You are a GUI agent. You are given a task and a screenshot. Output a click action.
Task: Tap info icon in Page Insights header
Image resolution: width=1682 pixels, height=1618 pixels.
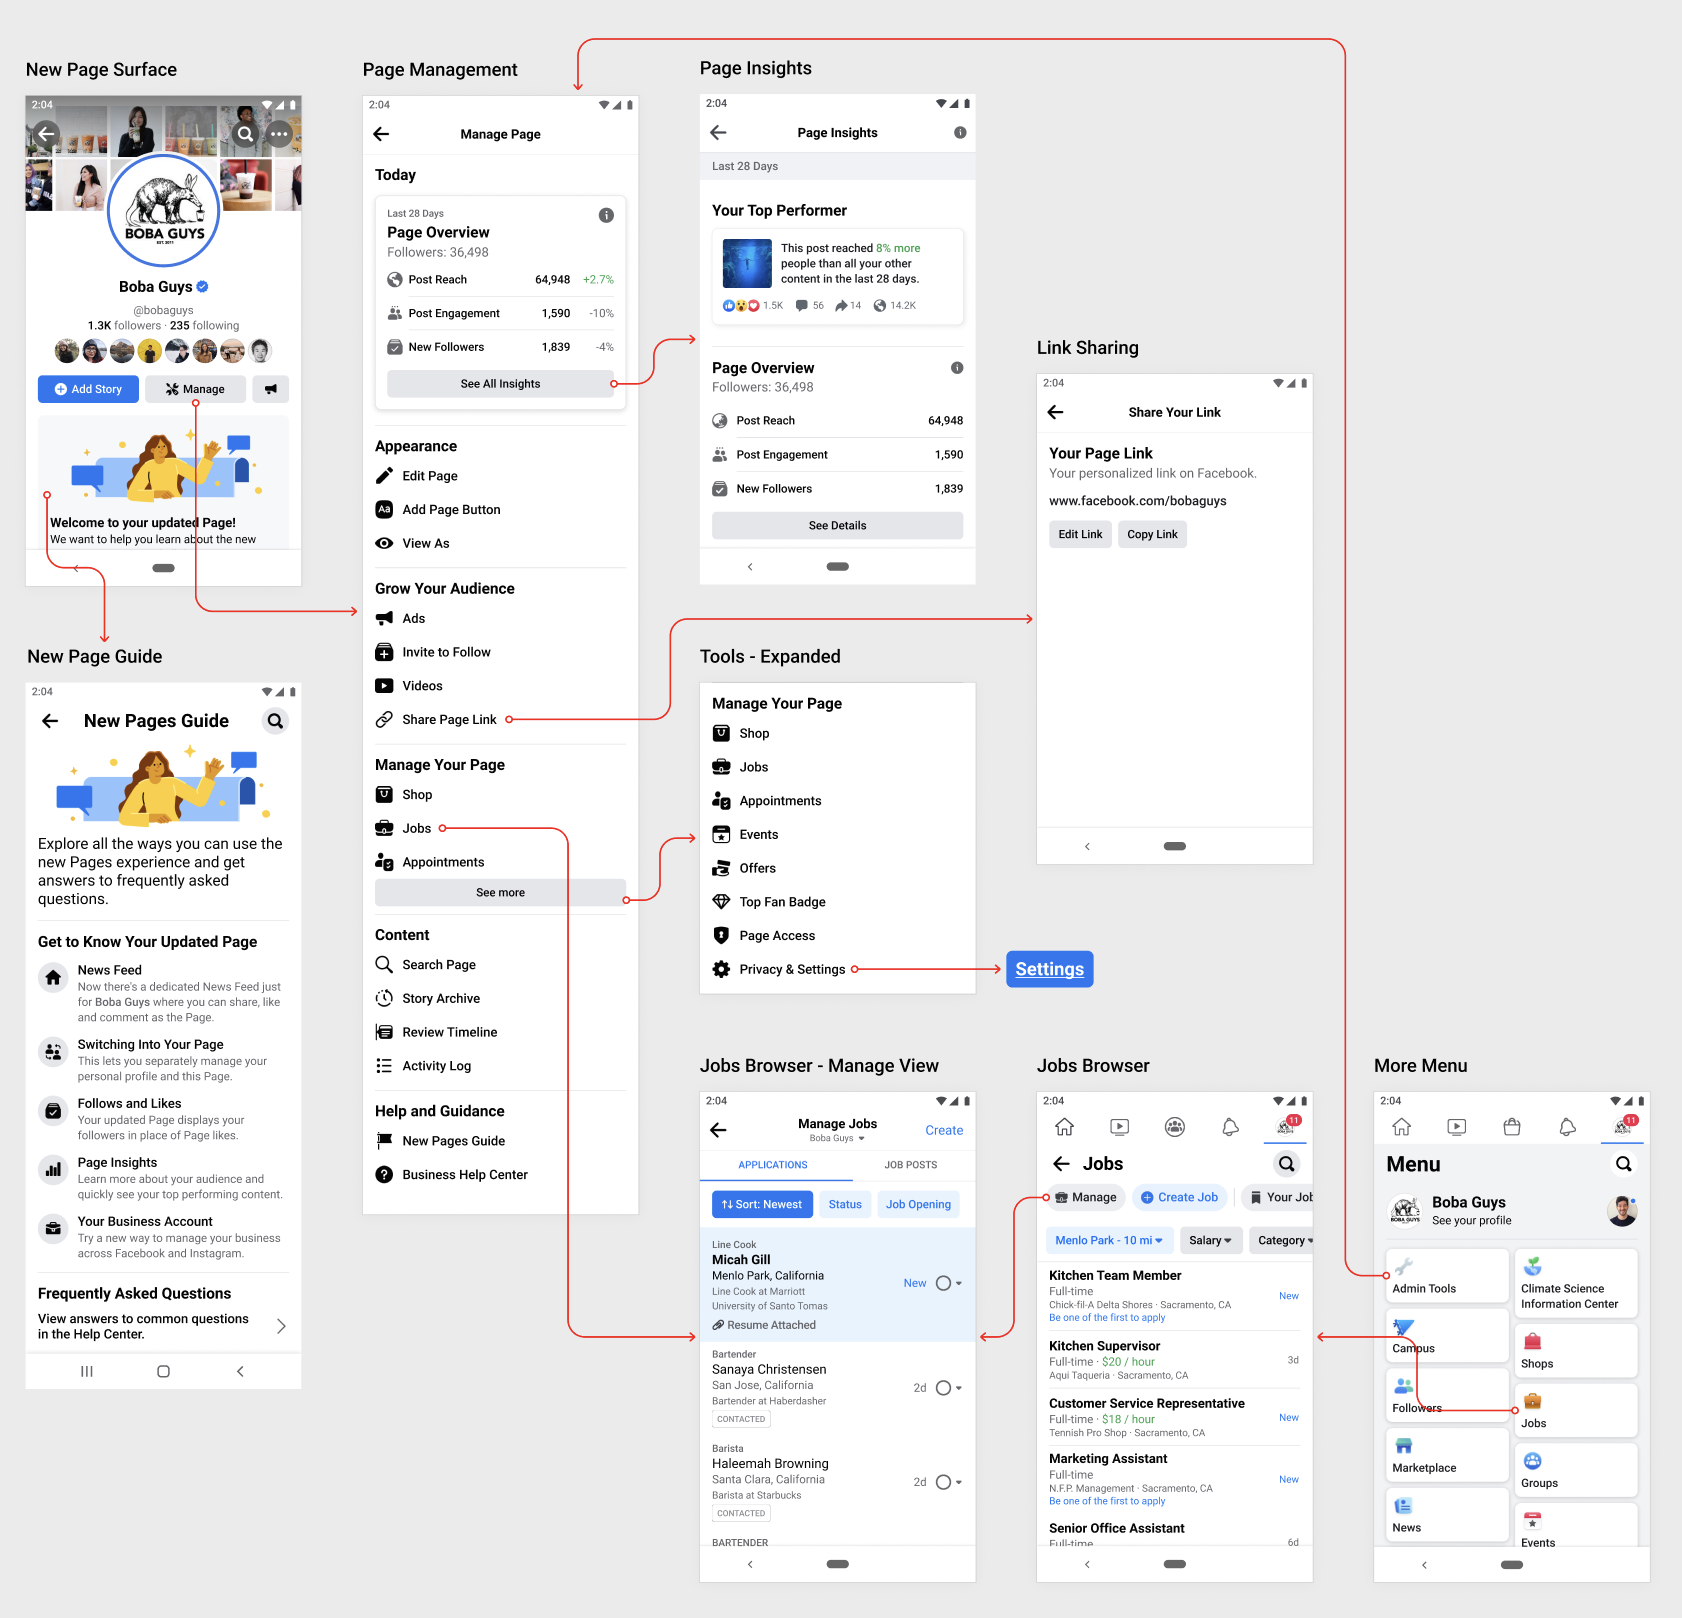pyautogui.click(x=960, y=133)
